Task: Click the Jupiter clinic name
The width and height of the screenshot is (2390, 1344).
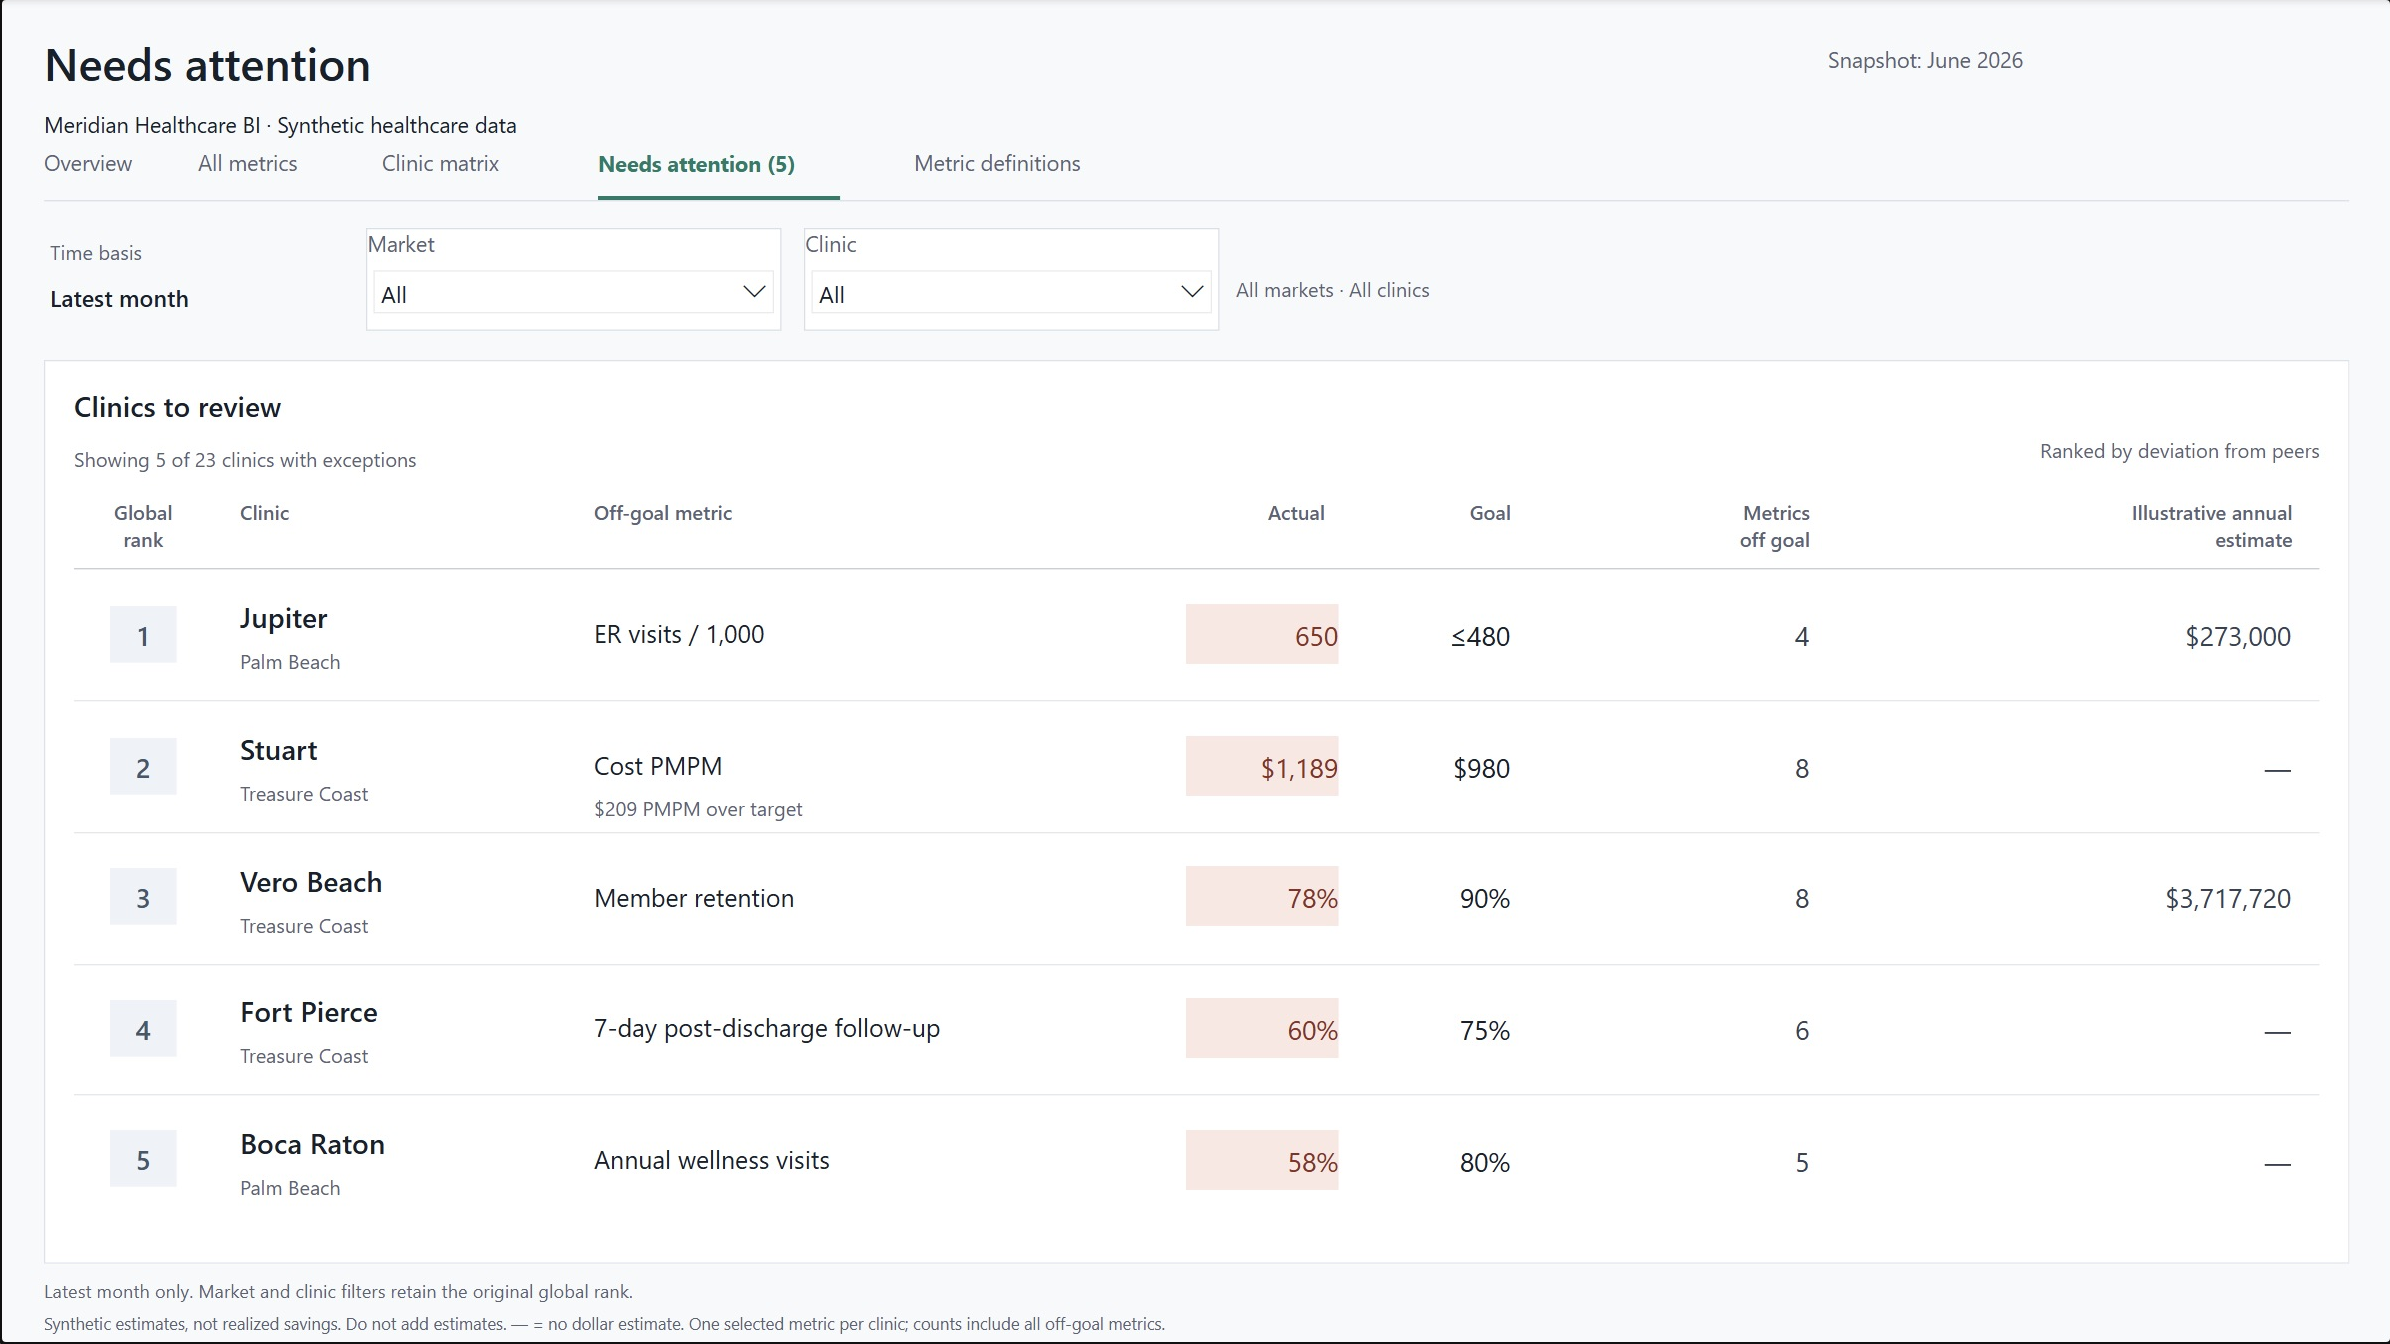Action: [x=283, y=619]
